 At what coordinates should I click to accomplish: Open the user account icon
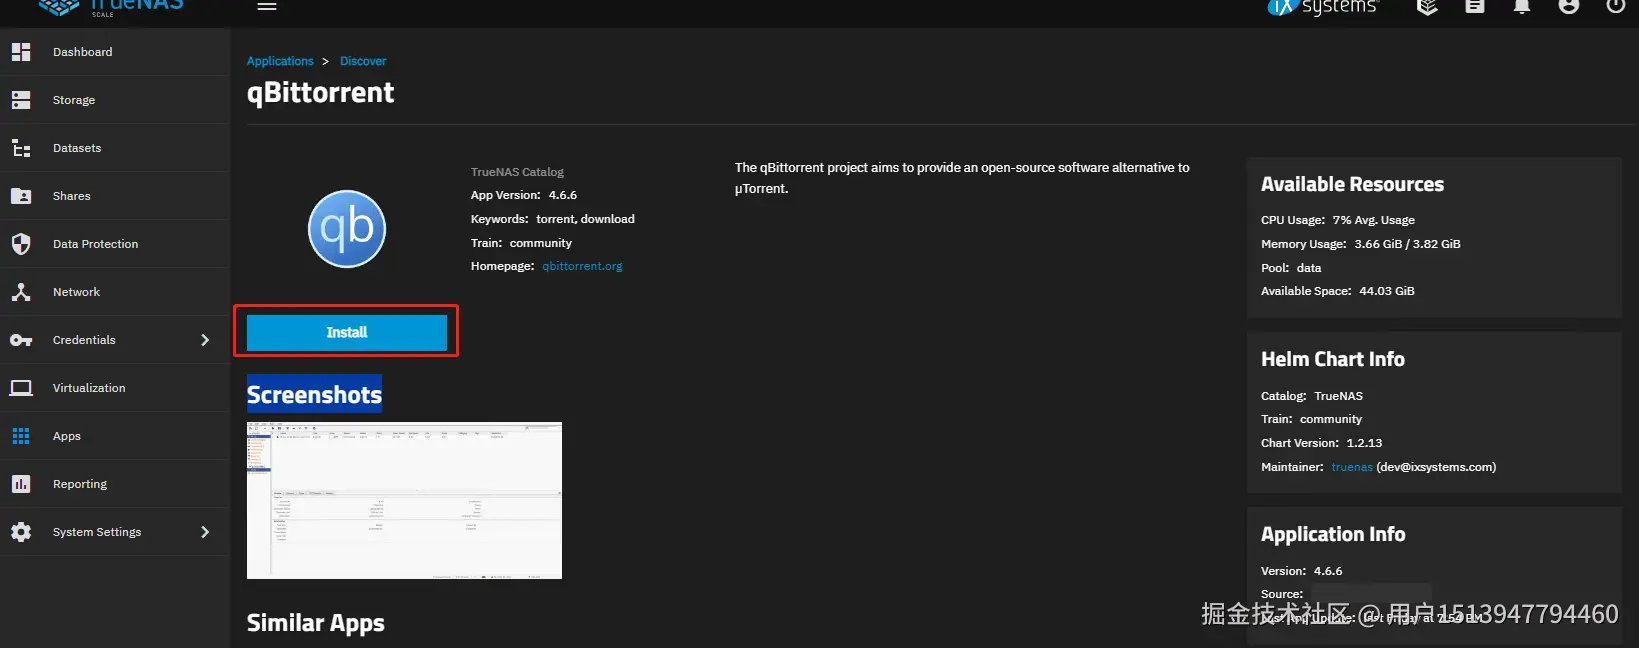(x=1569, y=6)
